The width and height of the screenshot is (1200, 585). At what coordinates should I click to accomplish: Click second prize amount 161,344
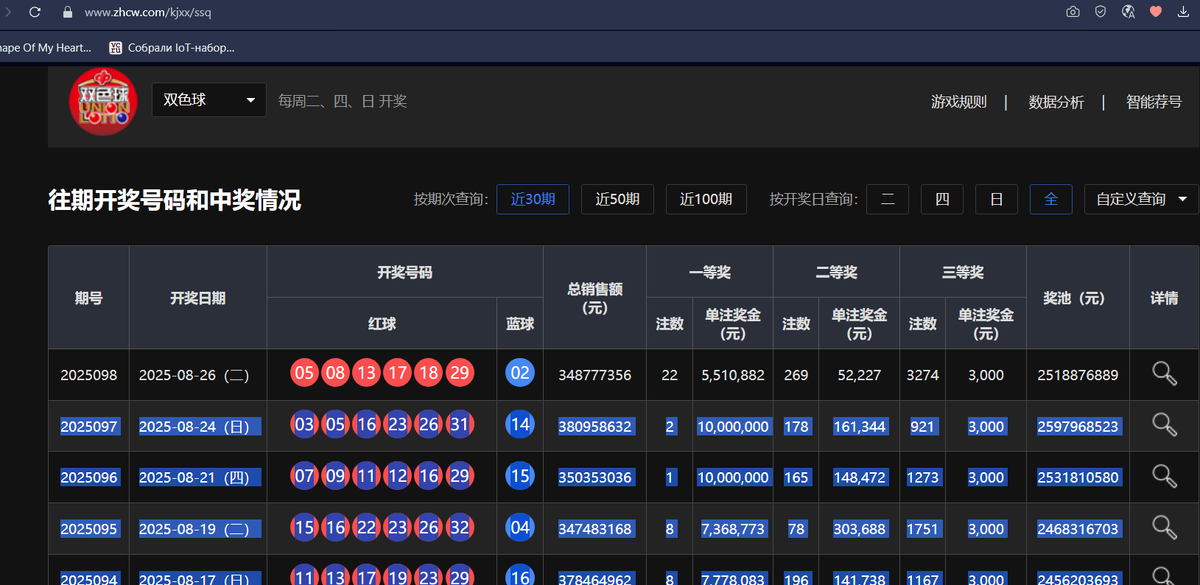tap(859, 426)
